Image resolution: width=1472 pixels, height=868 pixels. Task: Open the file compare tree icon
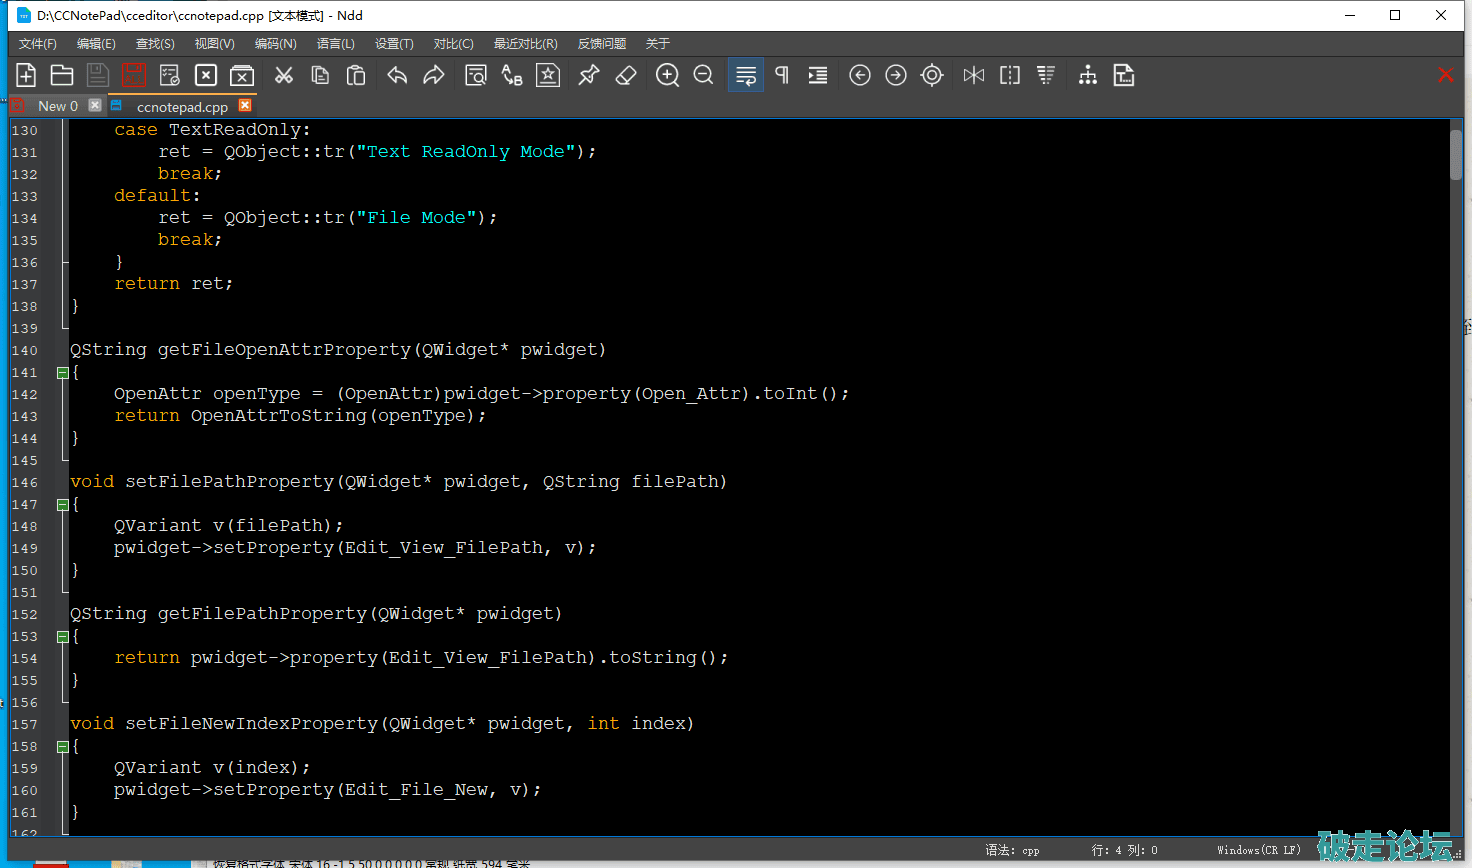1088,75
